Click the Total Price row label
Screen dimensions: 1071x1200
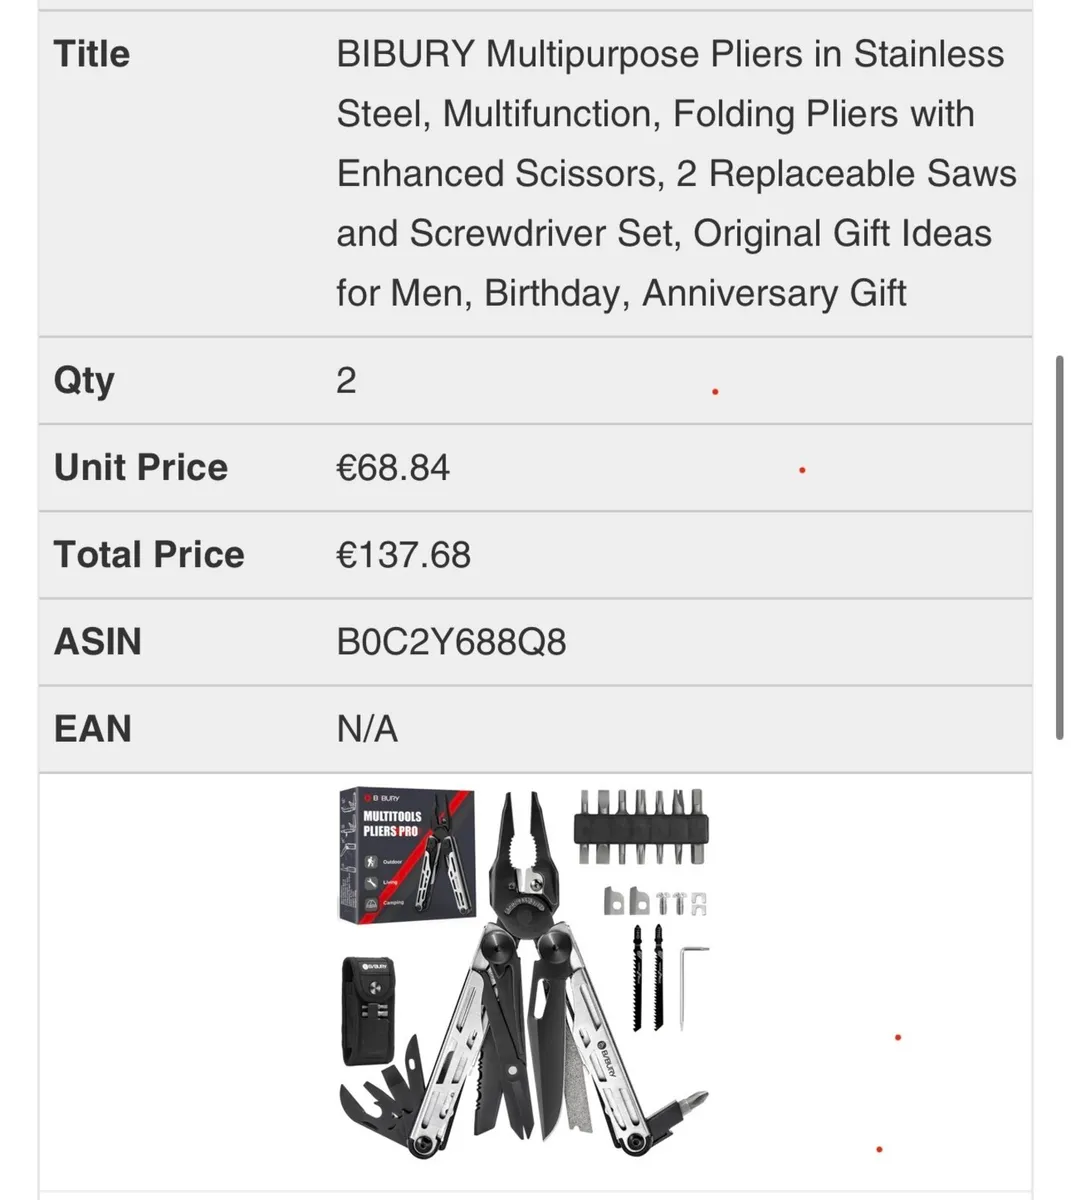pos(149,555)
